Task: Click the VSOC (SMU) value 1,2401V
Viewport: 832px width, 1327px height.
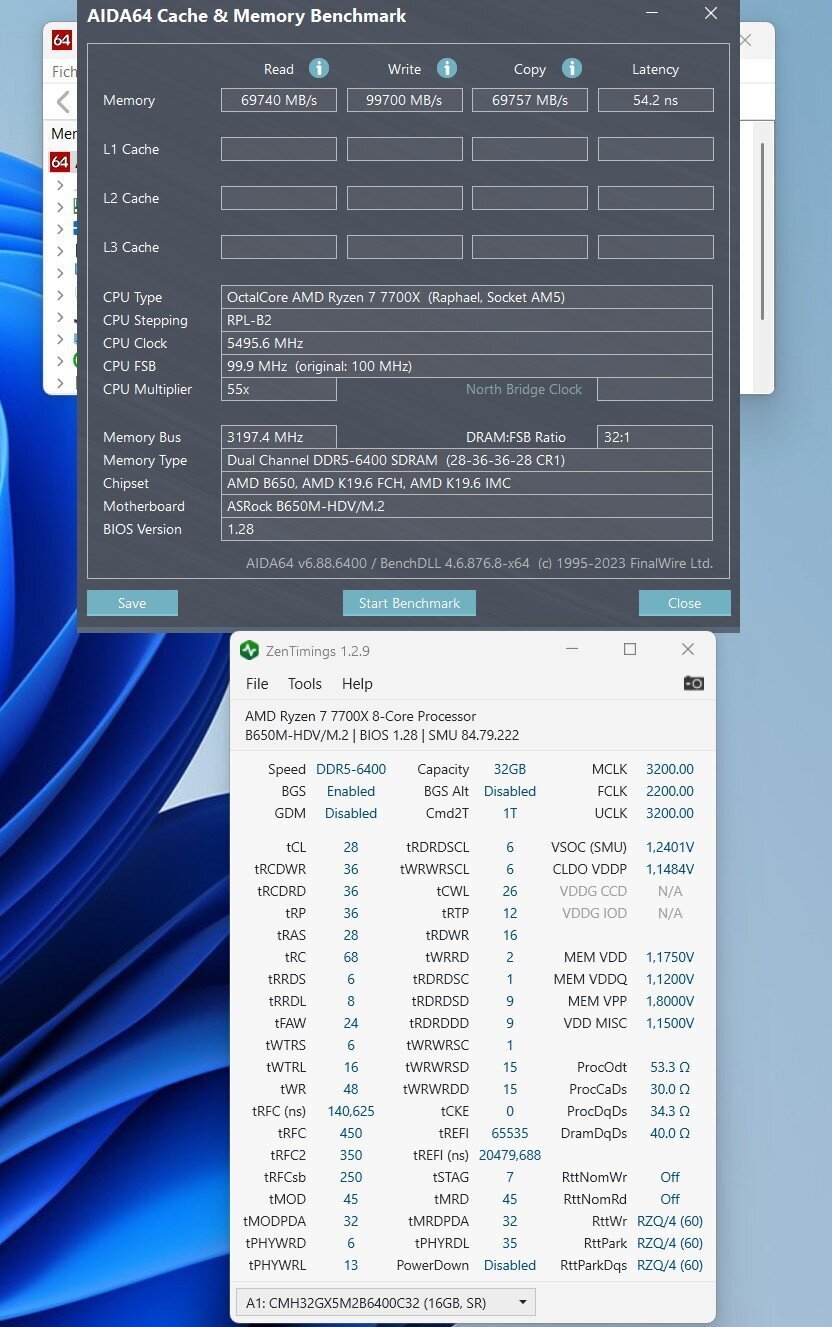Action: pos(670,847)
